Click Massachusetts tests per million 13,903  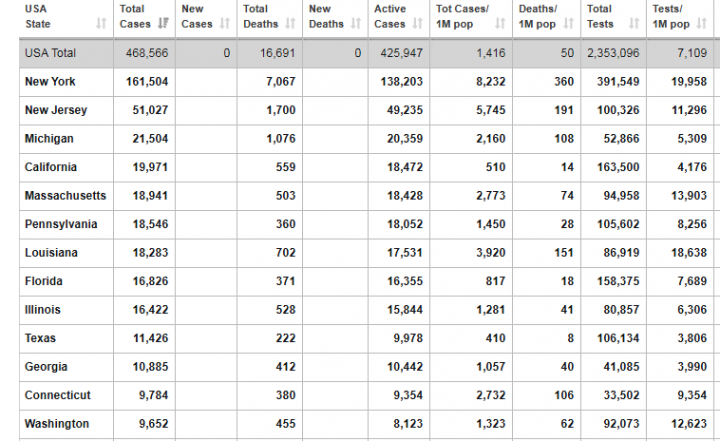click(x=689, y=196)
